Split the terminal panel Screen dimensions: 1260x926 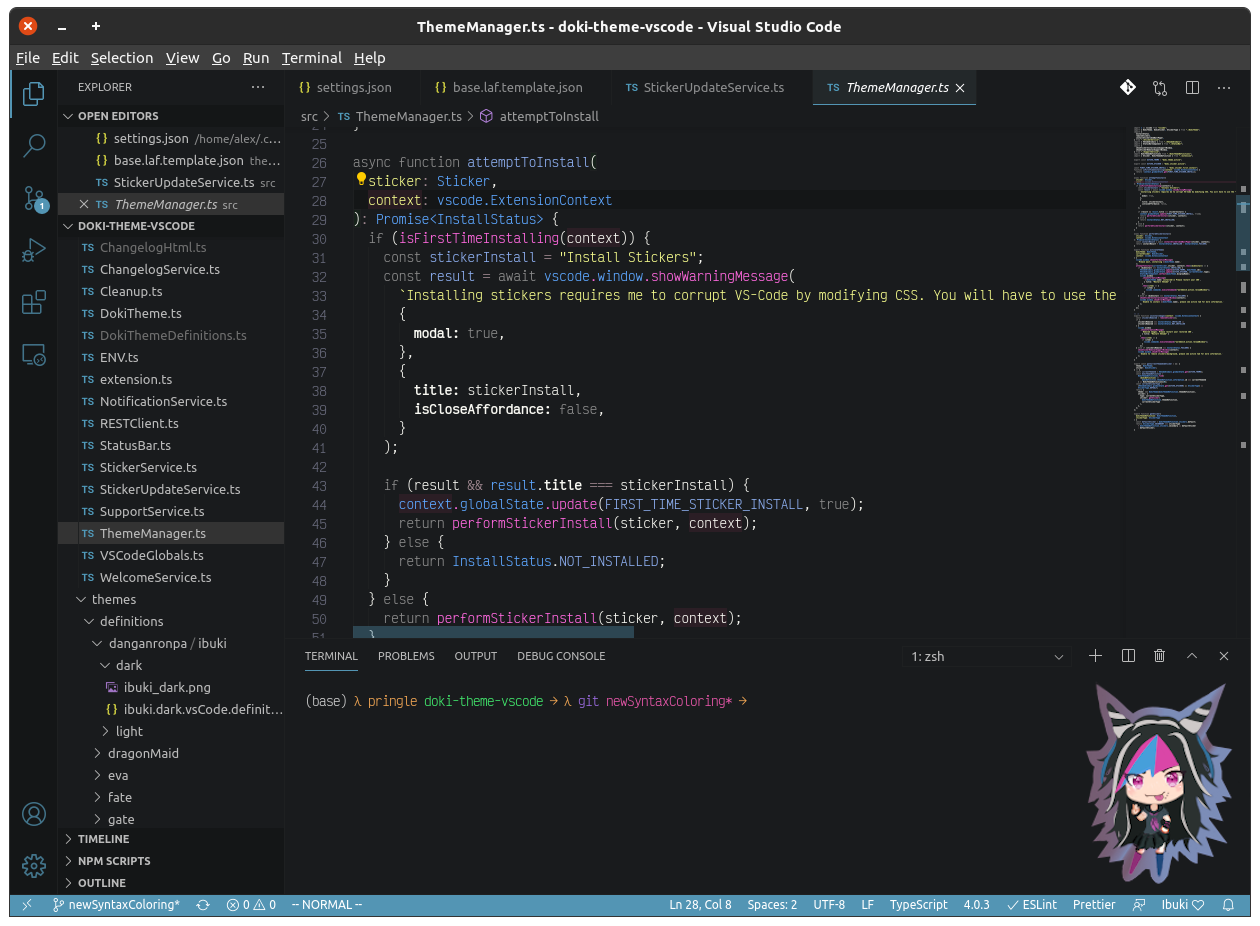[1128, 656]
